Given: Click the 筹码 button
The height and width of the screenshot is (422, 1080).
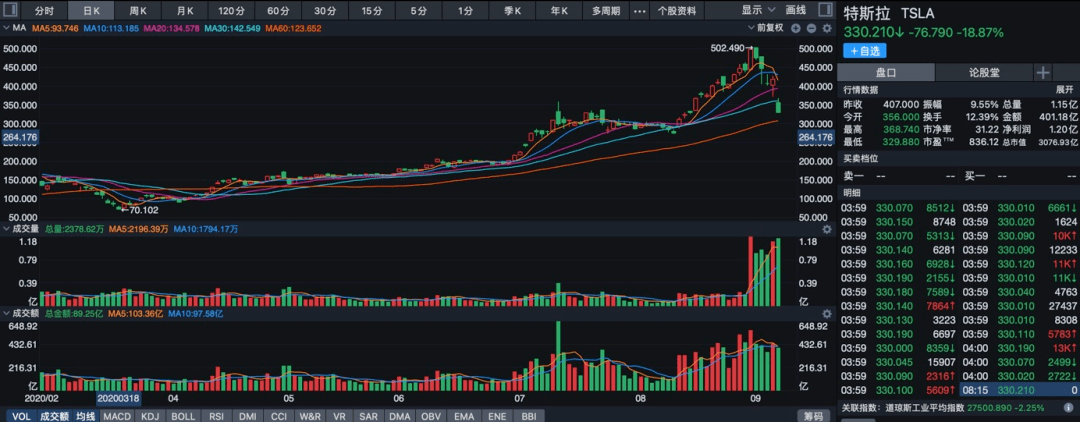Looking at the screenshot, I should click(x=812, y=415).
